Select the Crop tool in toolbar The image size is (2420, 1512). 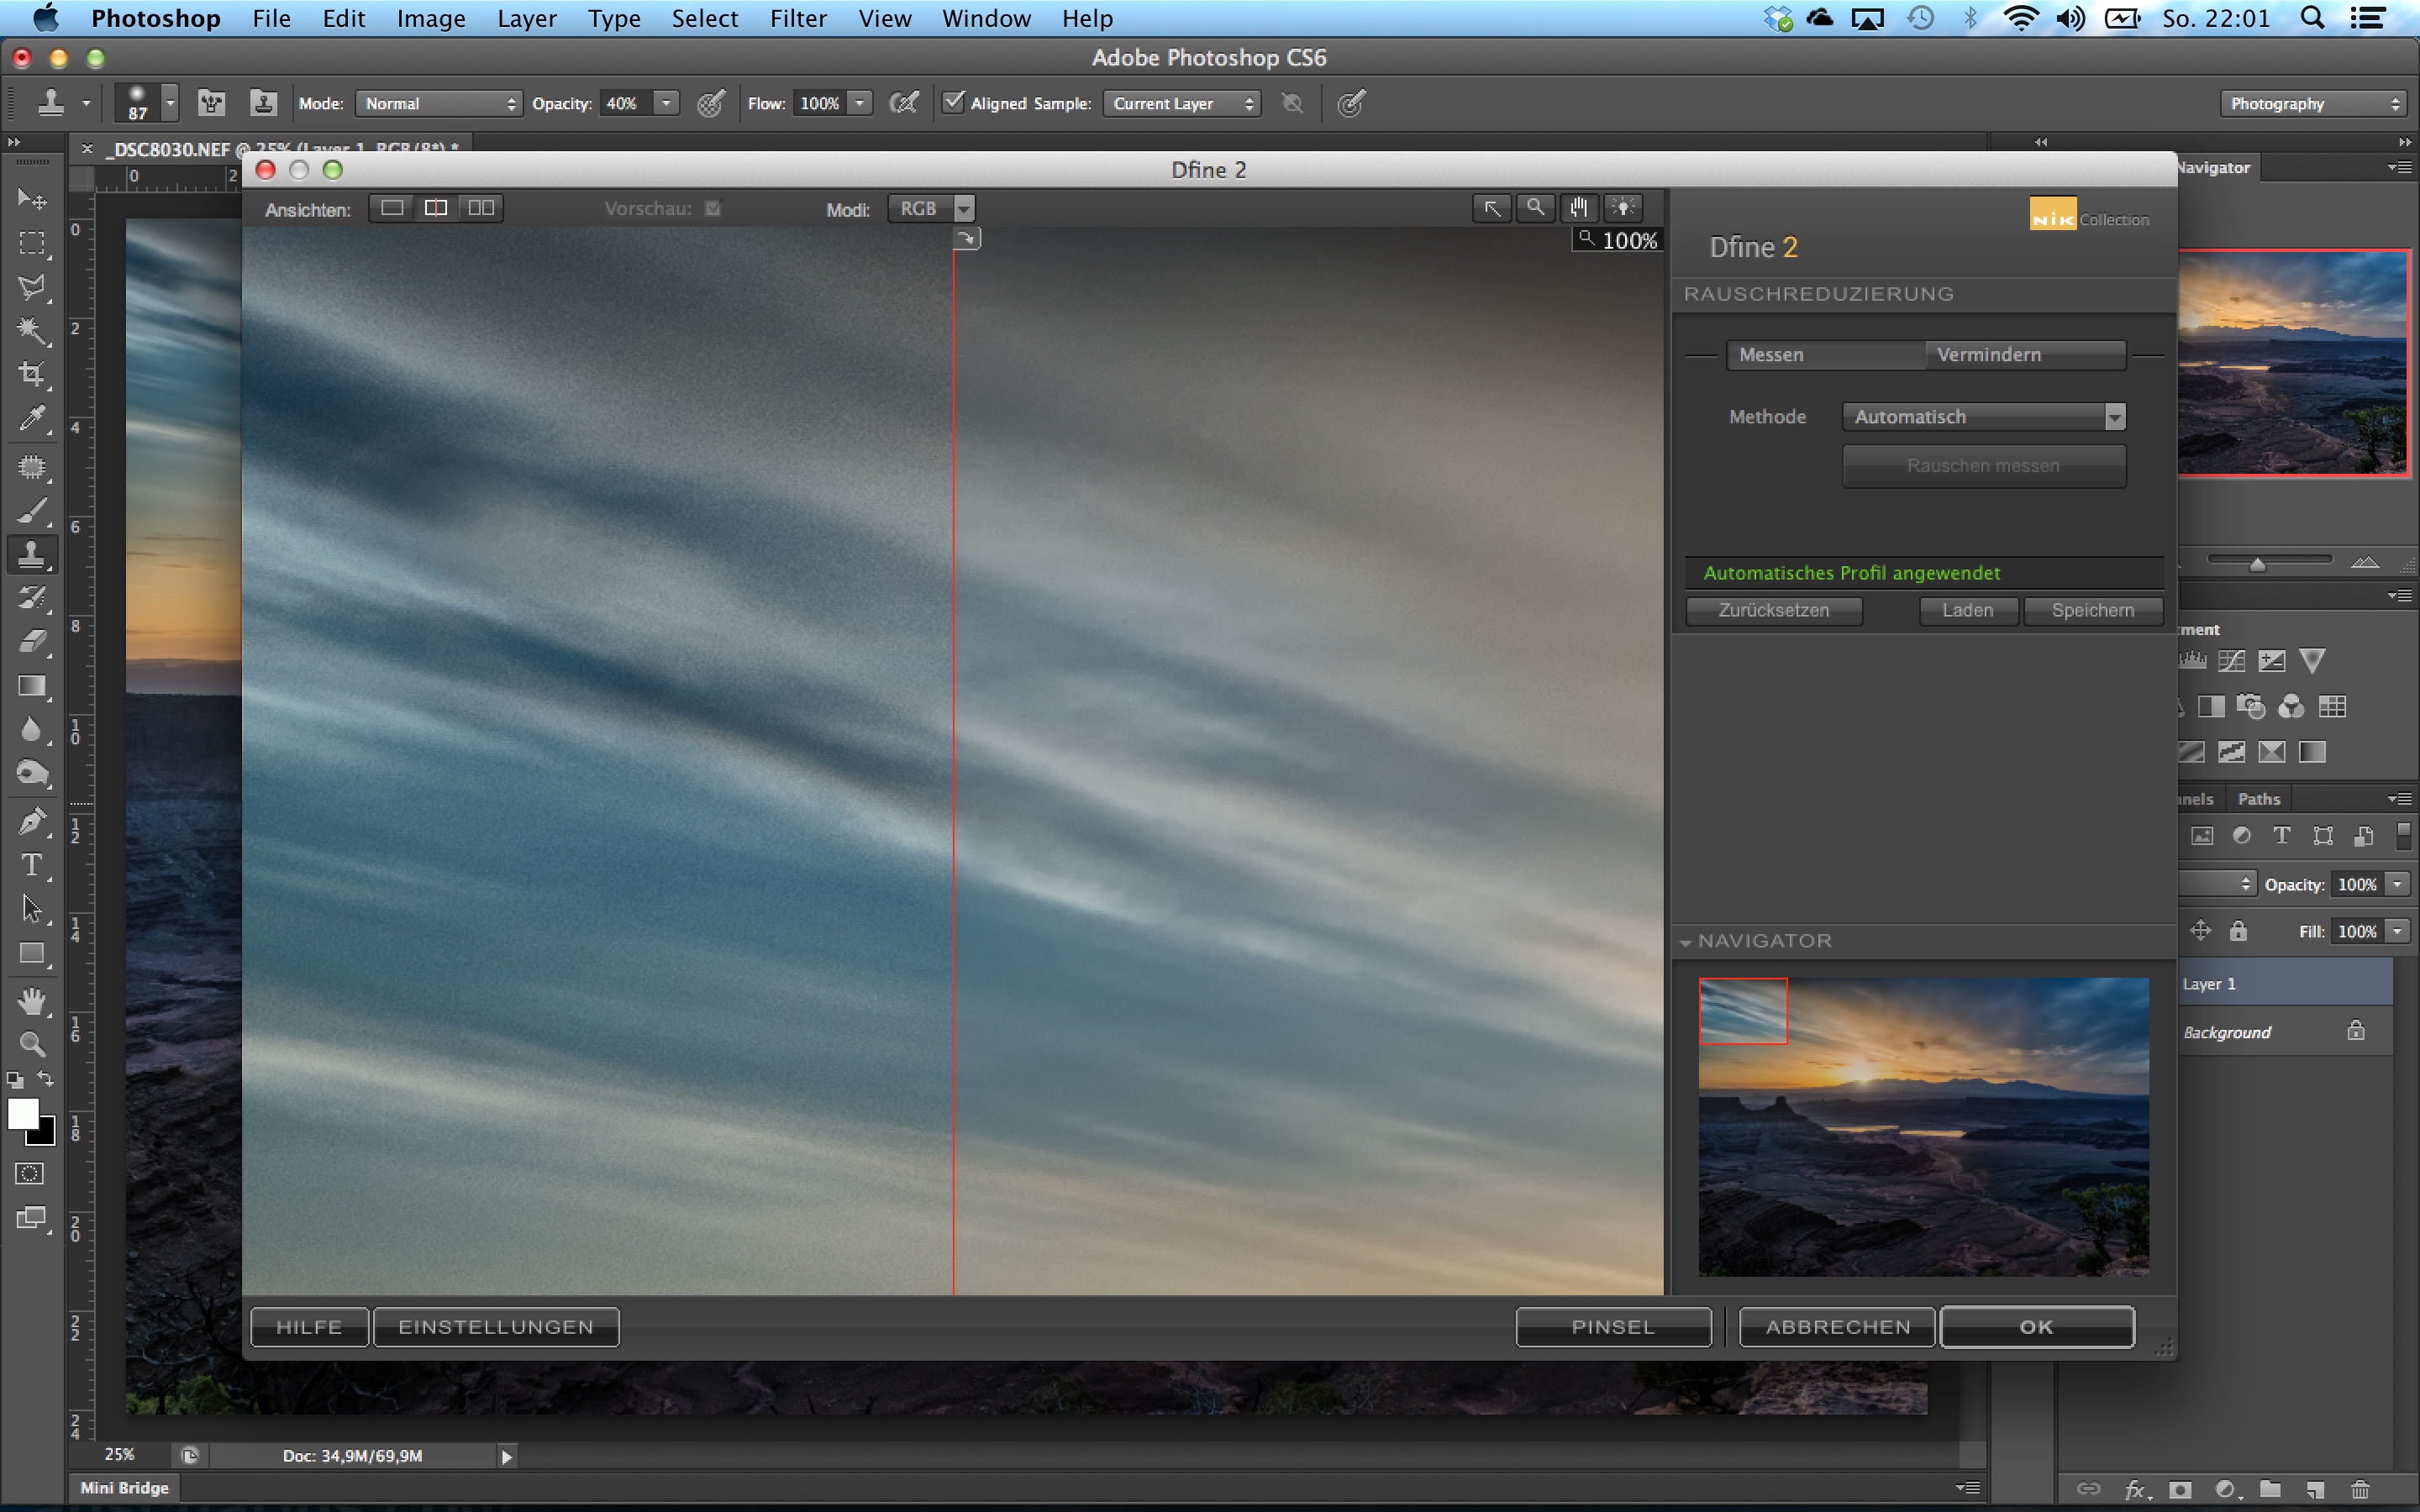coord(31,374)
